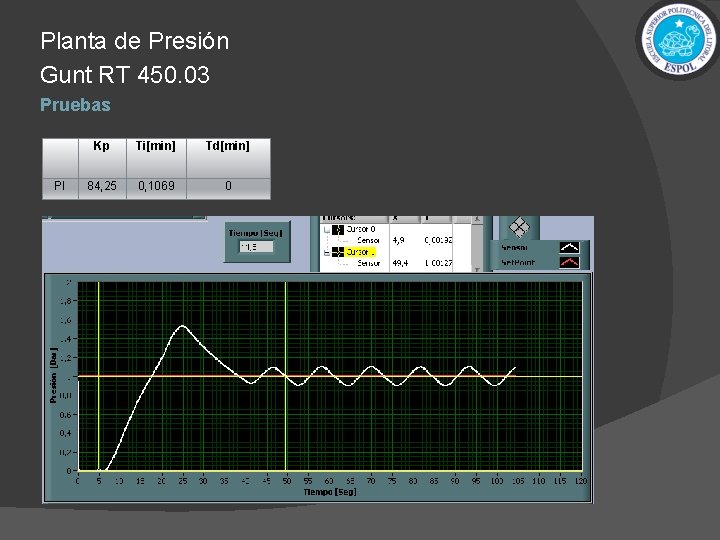Click the Cursor 1 crosshair icon

[338, 252]
